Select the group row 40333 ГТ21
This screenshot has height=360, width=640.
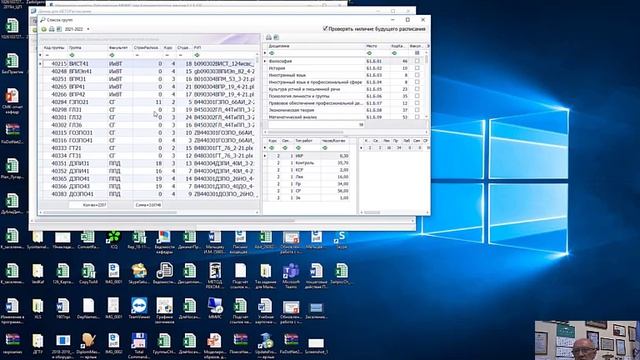click(x=149, y=148)
